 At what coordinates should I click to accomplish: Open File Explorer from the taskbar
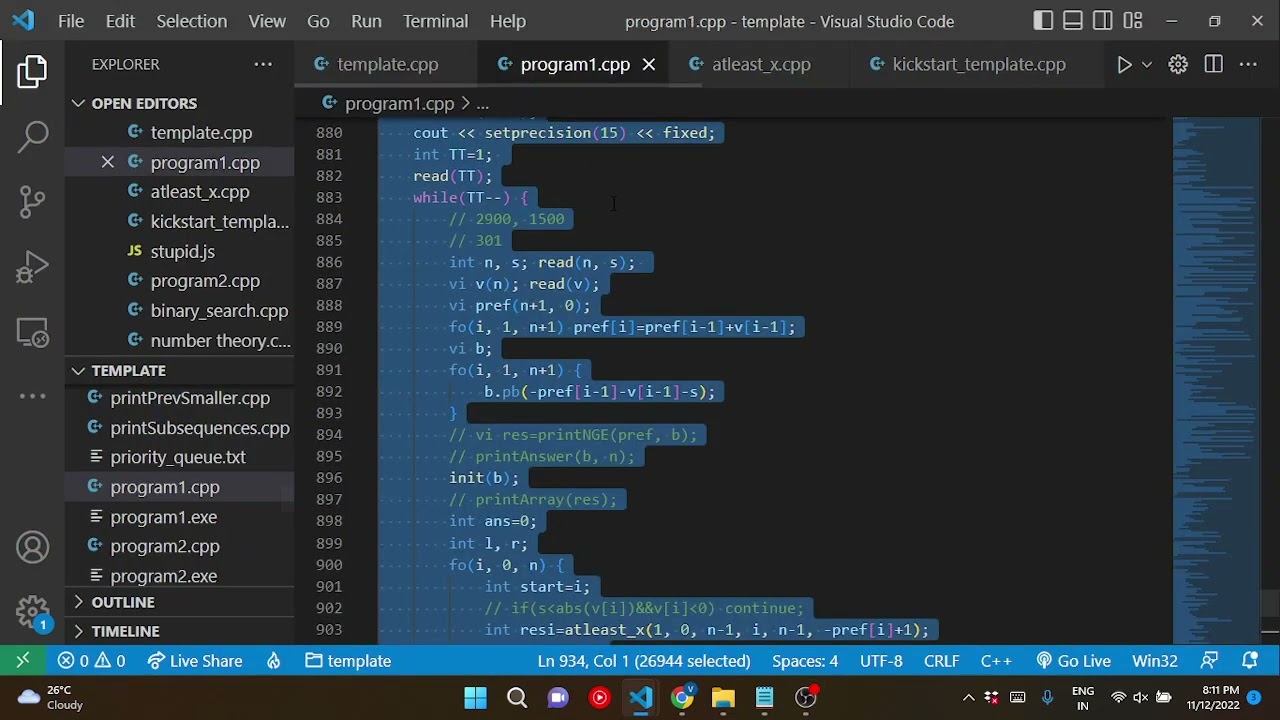pos(723,698)
